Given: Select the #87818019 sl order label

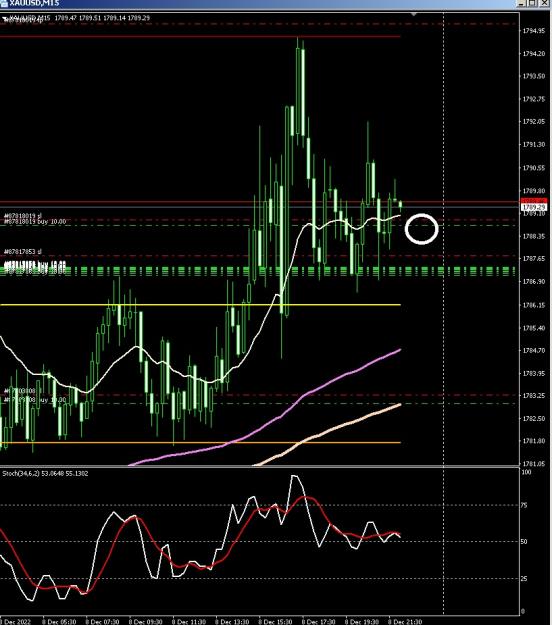Looking at the screenshot, I should pos(23,216).
